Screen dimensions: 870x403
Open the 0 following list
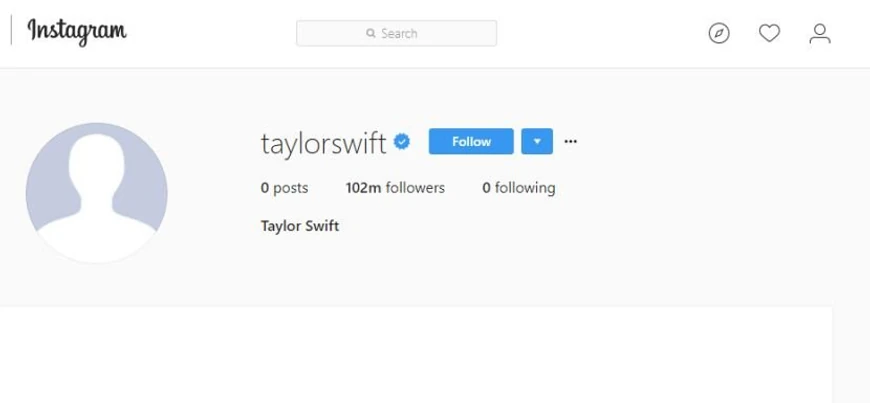pos(519,188)
